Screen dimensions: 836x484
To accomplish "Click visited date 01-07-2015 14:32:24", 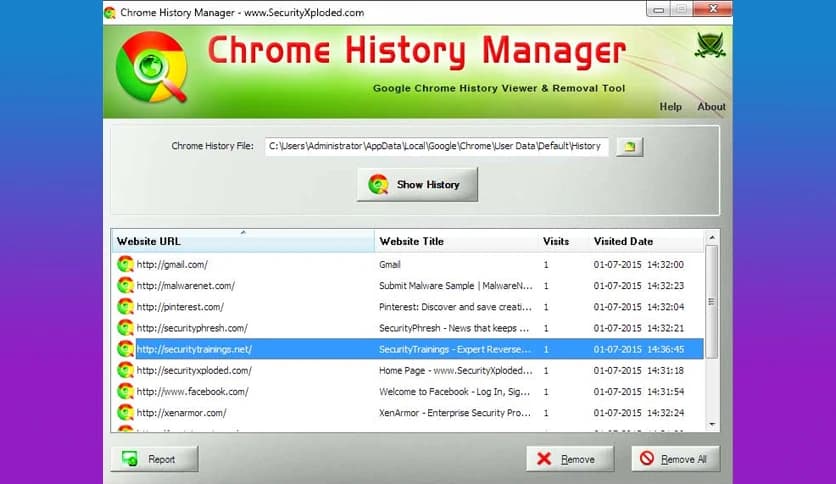I will point(639,413).
